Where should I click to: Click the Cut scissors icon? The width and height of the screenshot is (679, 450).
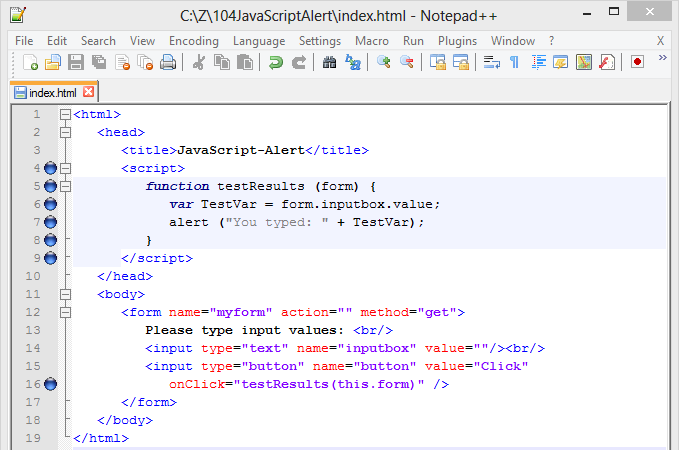coord(198,62)
